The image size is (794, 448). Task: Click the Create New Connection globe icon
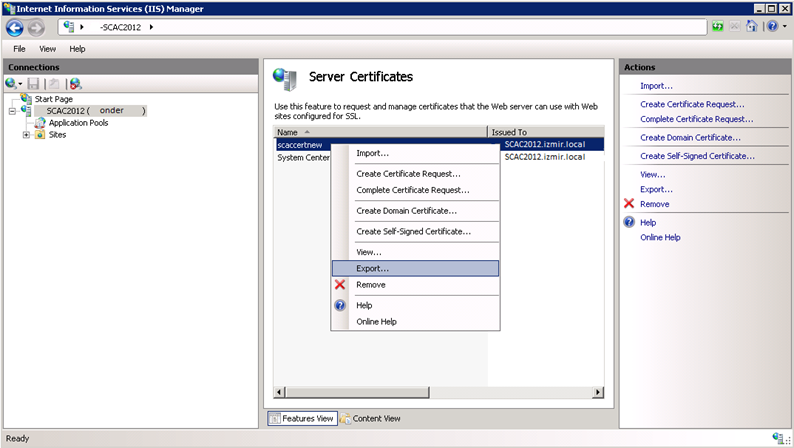click(x=10, y=84)
